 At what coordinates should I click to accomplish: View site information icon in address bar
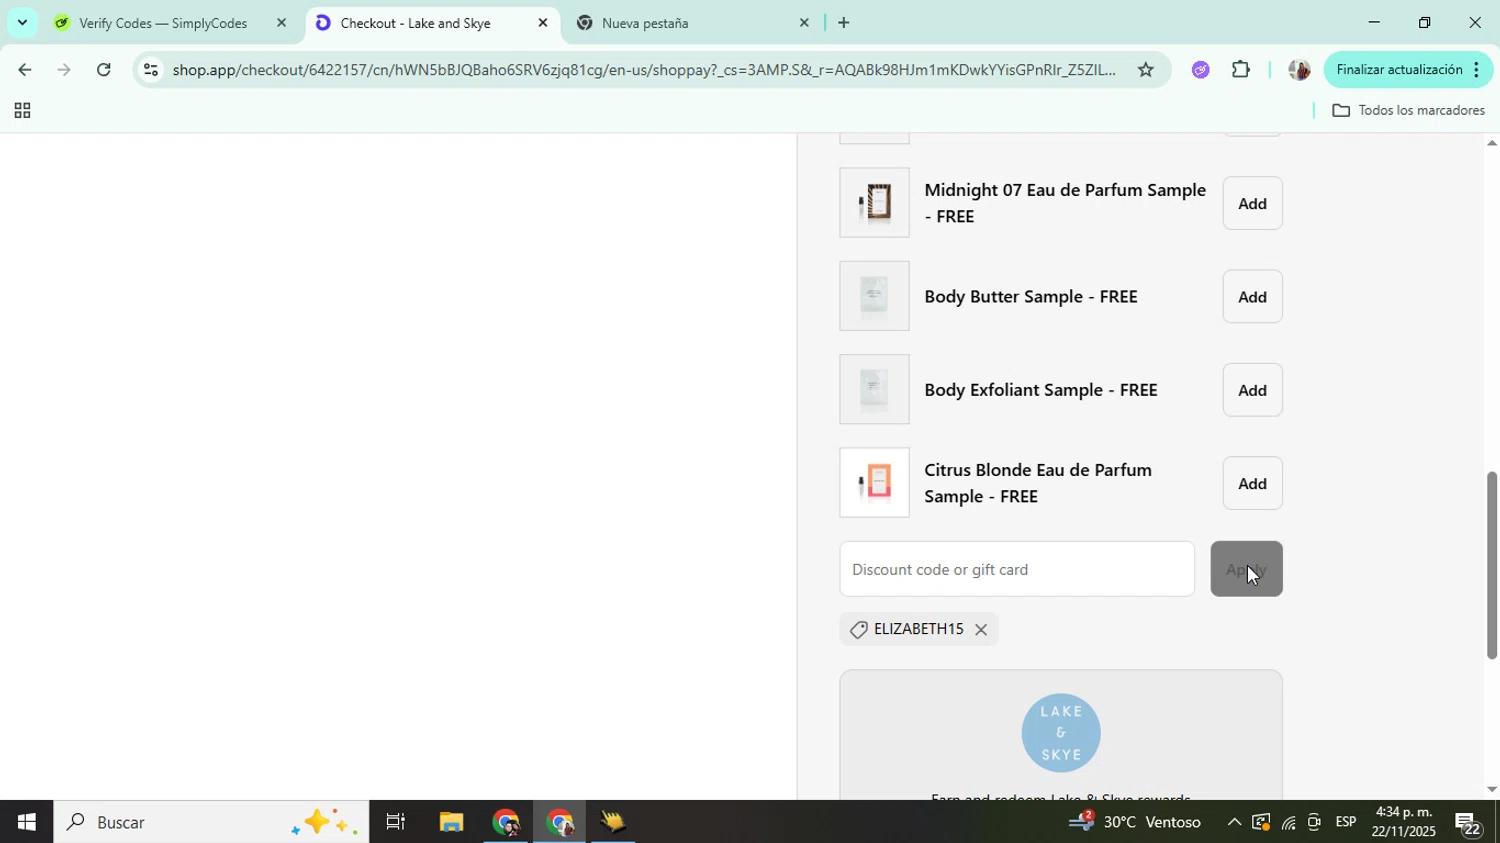click(x=150, y=70)
